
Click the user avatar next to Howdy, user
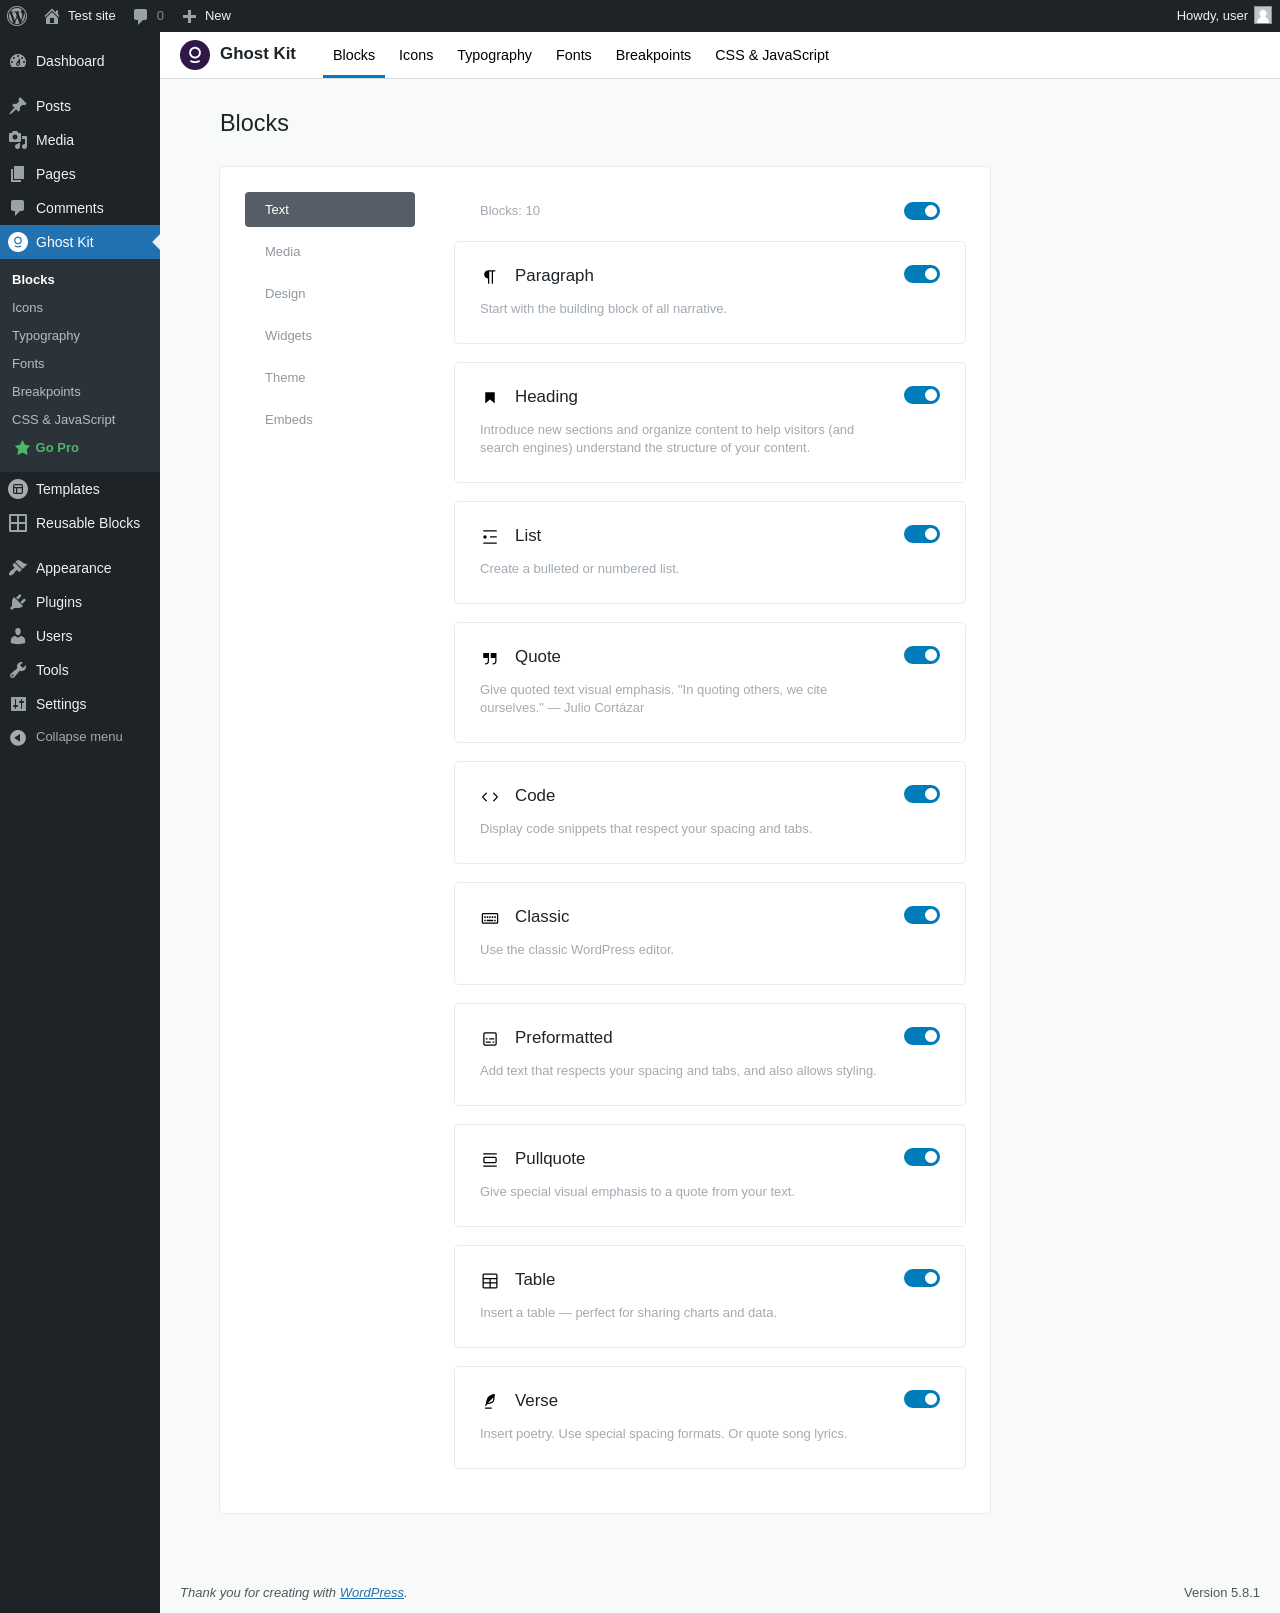[x=1263, y=15]
